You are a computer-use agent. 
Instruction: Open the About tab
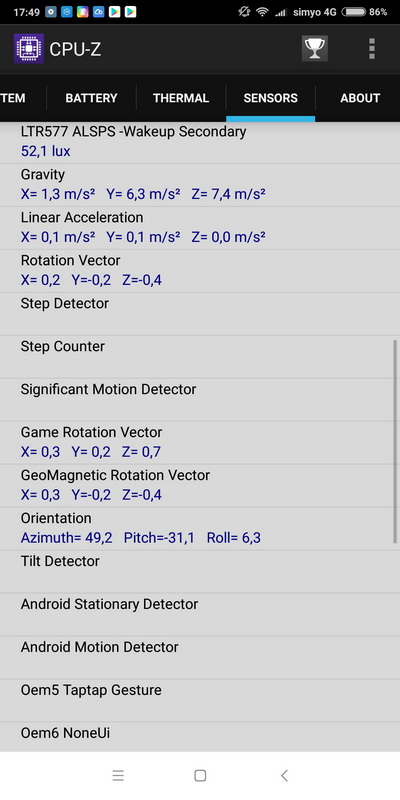(358, 98)
